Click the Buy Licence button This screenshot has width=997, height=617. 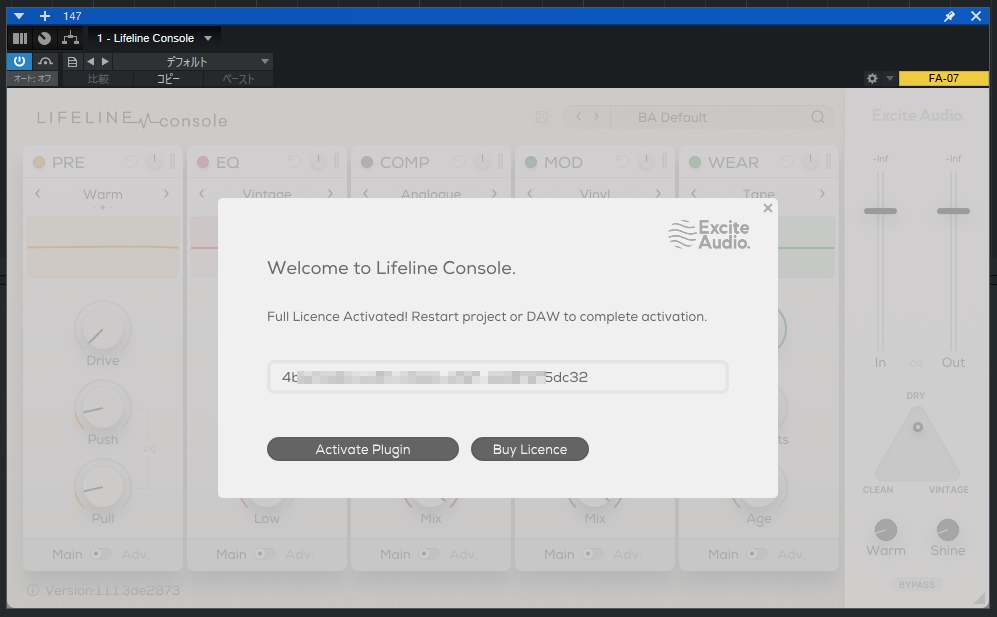coord(530,449)
